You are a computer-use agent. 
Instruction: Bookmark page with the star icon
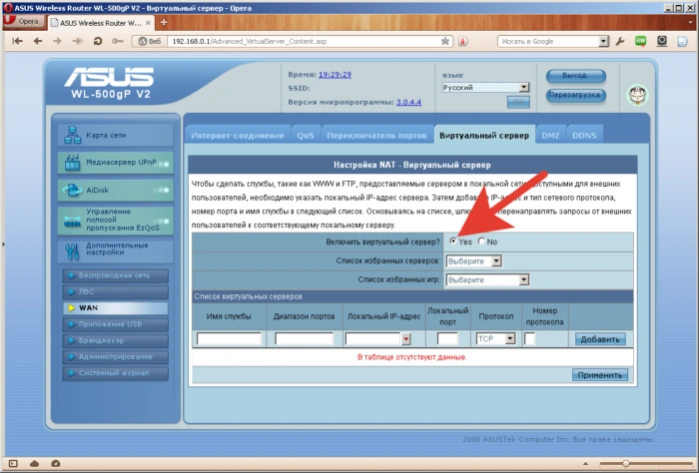pos(445,41)
